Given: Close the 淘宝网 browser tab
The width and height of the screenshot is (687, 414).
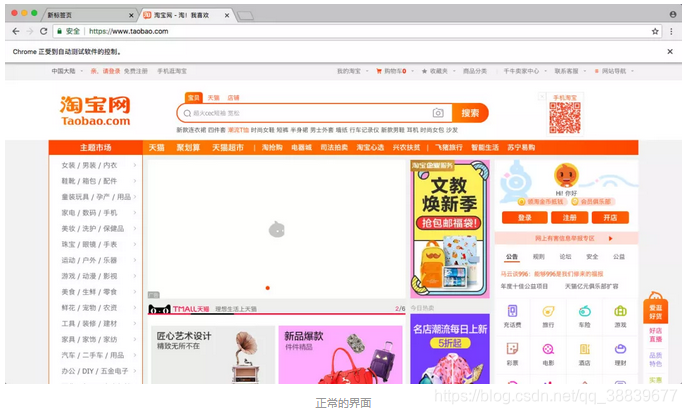Looking at the screenshot, I should coord(227,15).
